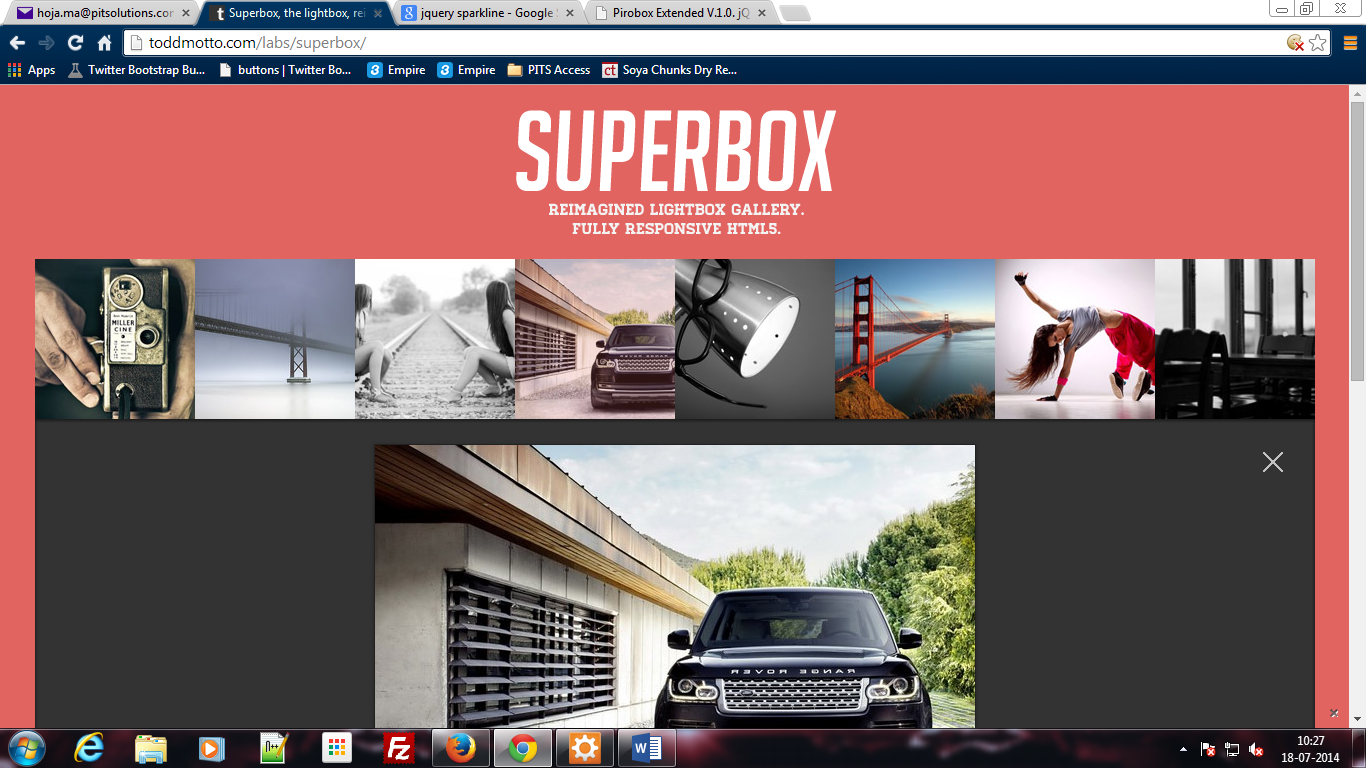Click the small x at the page's bottom-right
Image resolution: width=1366 pixels, height=768 pixels.
[1334, 713]
